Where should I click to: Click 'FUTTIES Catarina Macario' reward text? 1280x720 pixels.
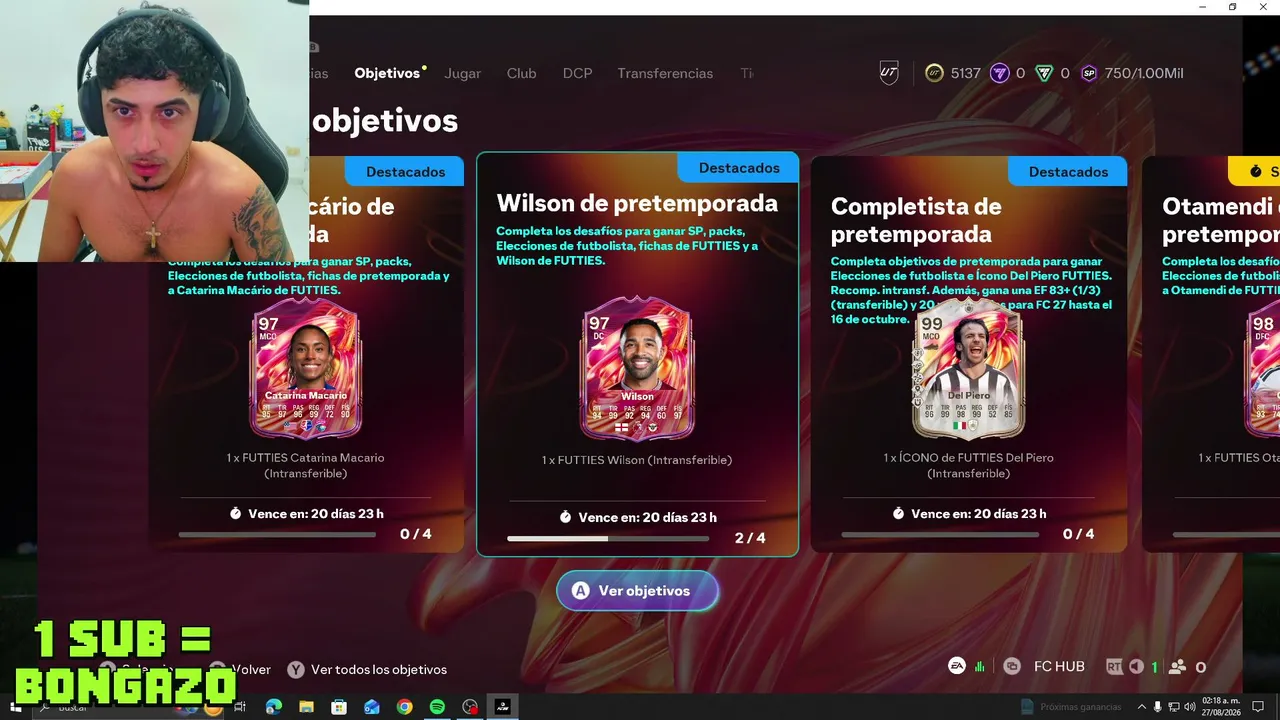305,457
